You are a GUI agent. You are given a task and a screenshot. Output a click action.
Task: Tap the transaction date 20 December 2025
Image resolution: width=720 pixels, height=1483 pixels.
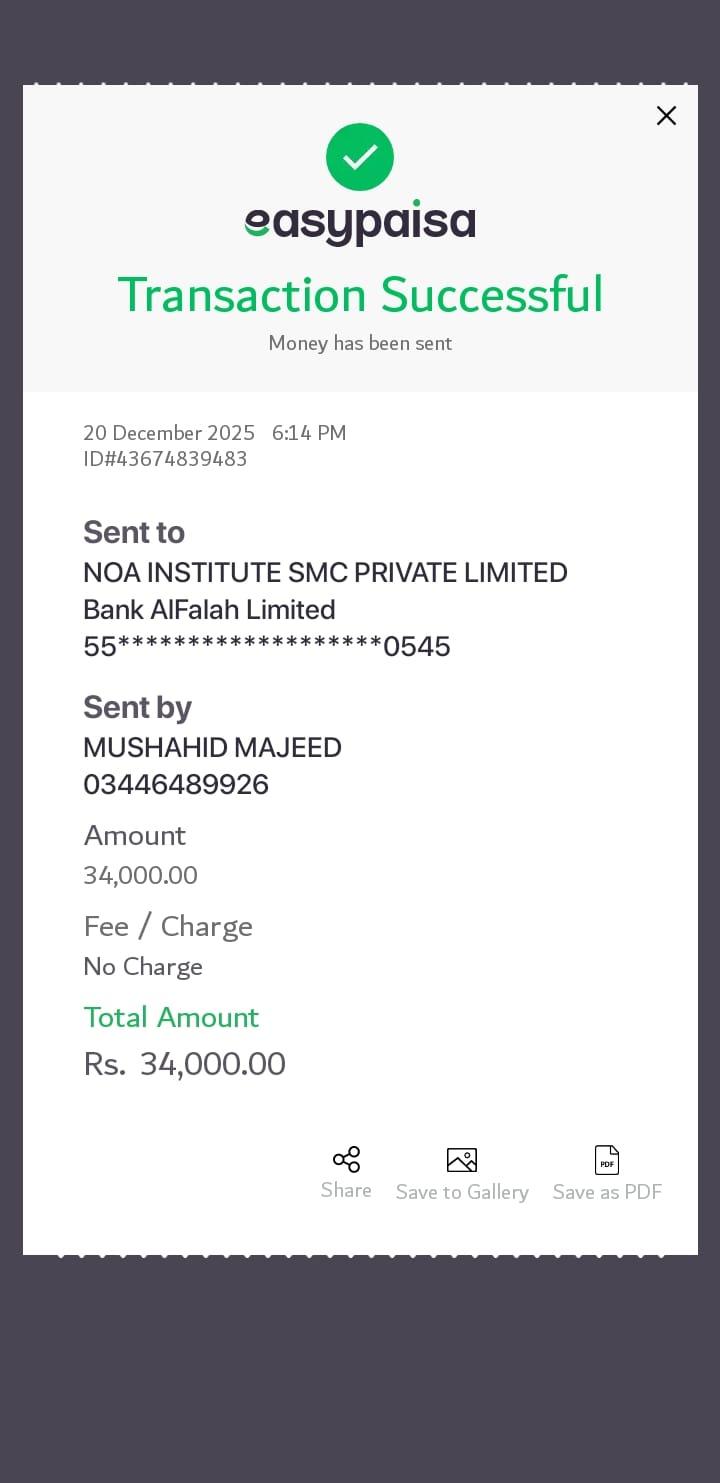pyautogui.click(x=169, y=433)
